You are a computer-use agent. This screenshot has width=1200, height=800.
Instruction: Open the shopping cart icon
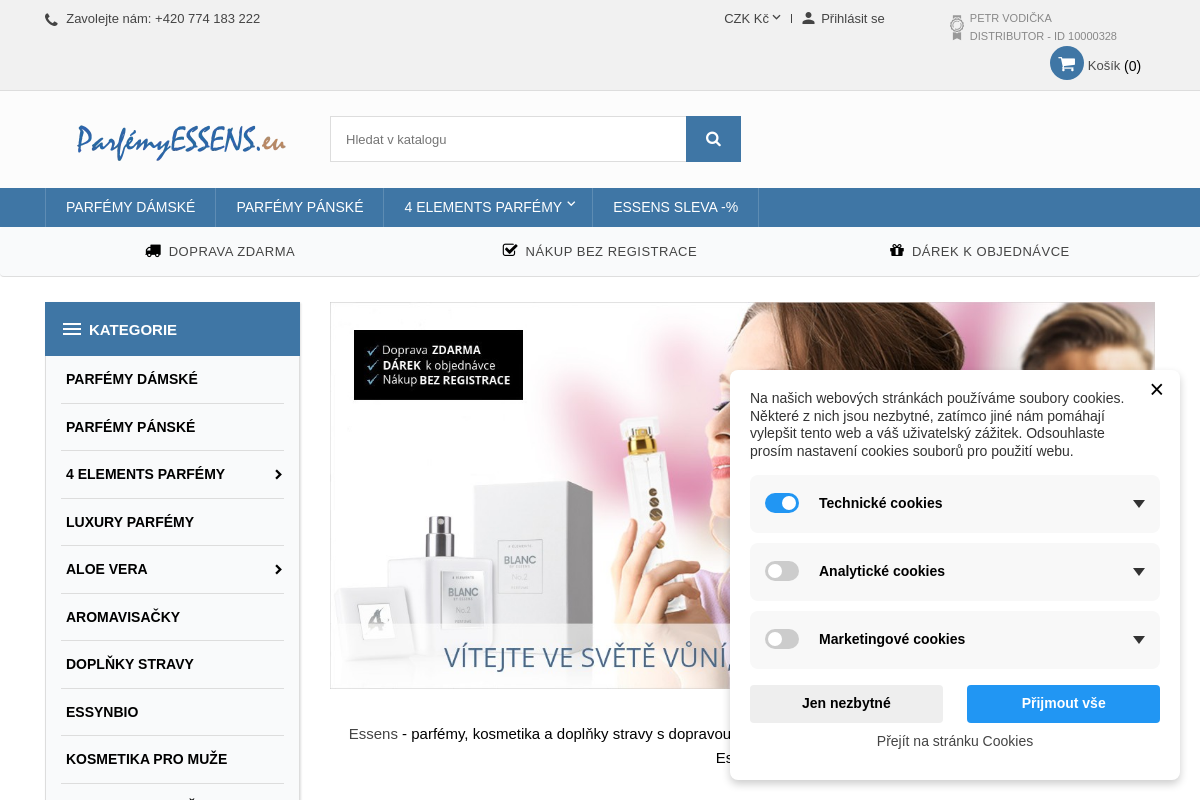[1067, 63]
